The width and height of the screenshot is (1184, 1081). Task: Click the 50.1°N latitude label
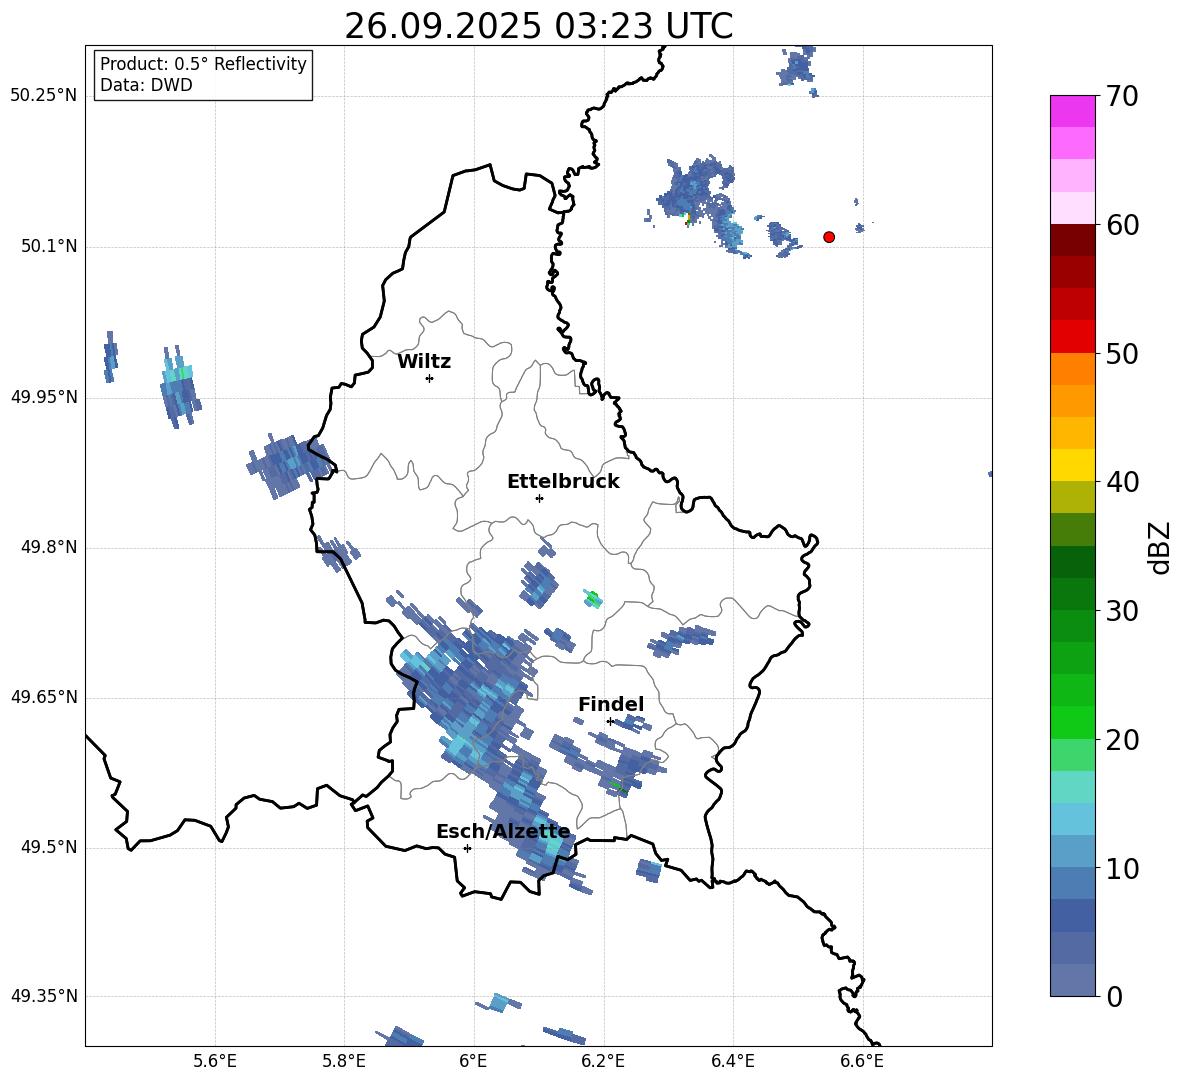tap(49, 247)
